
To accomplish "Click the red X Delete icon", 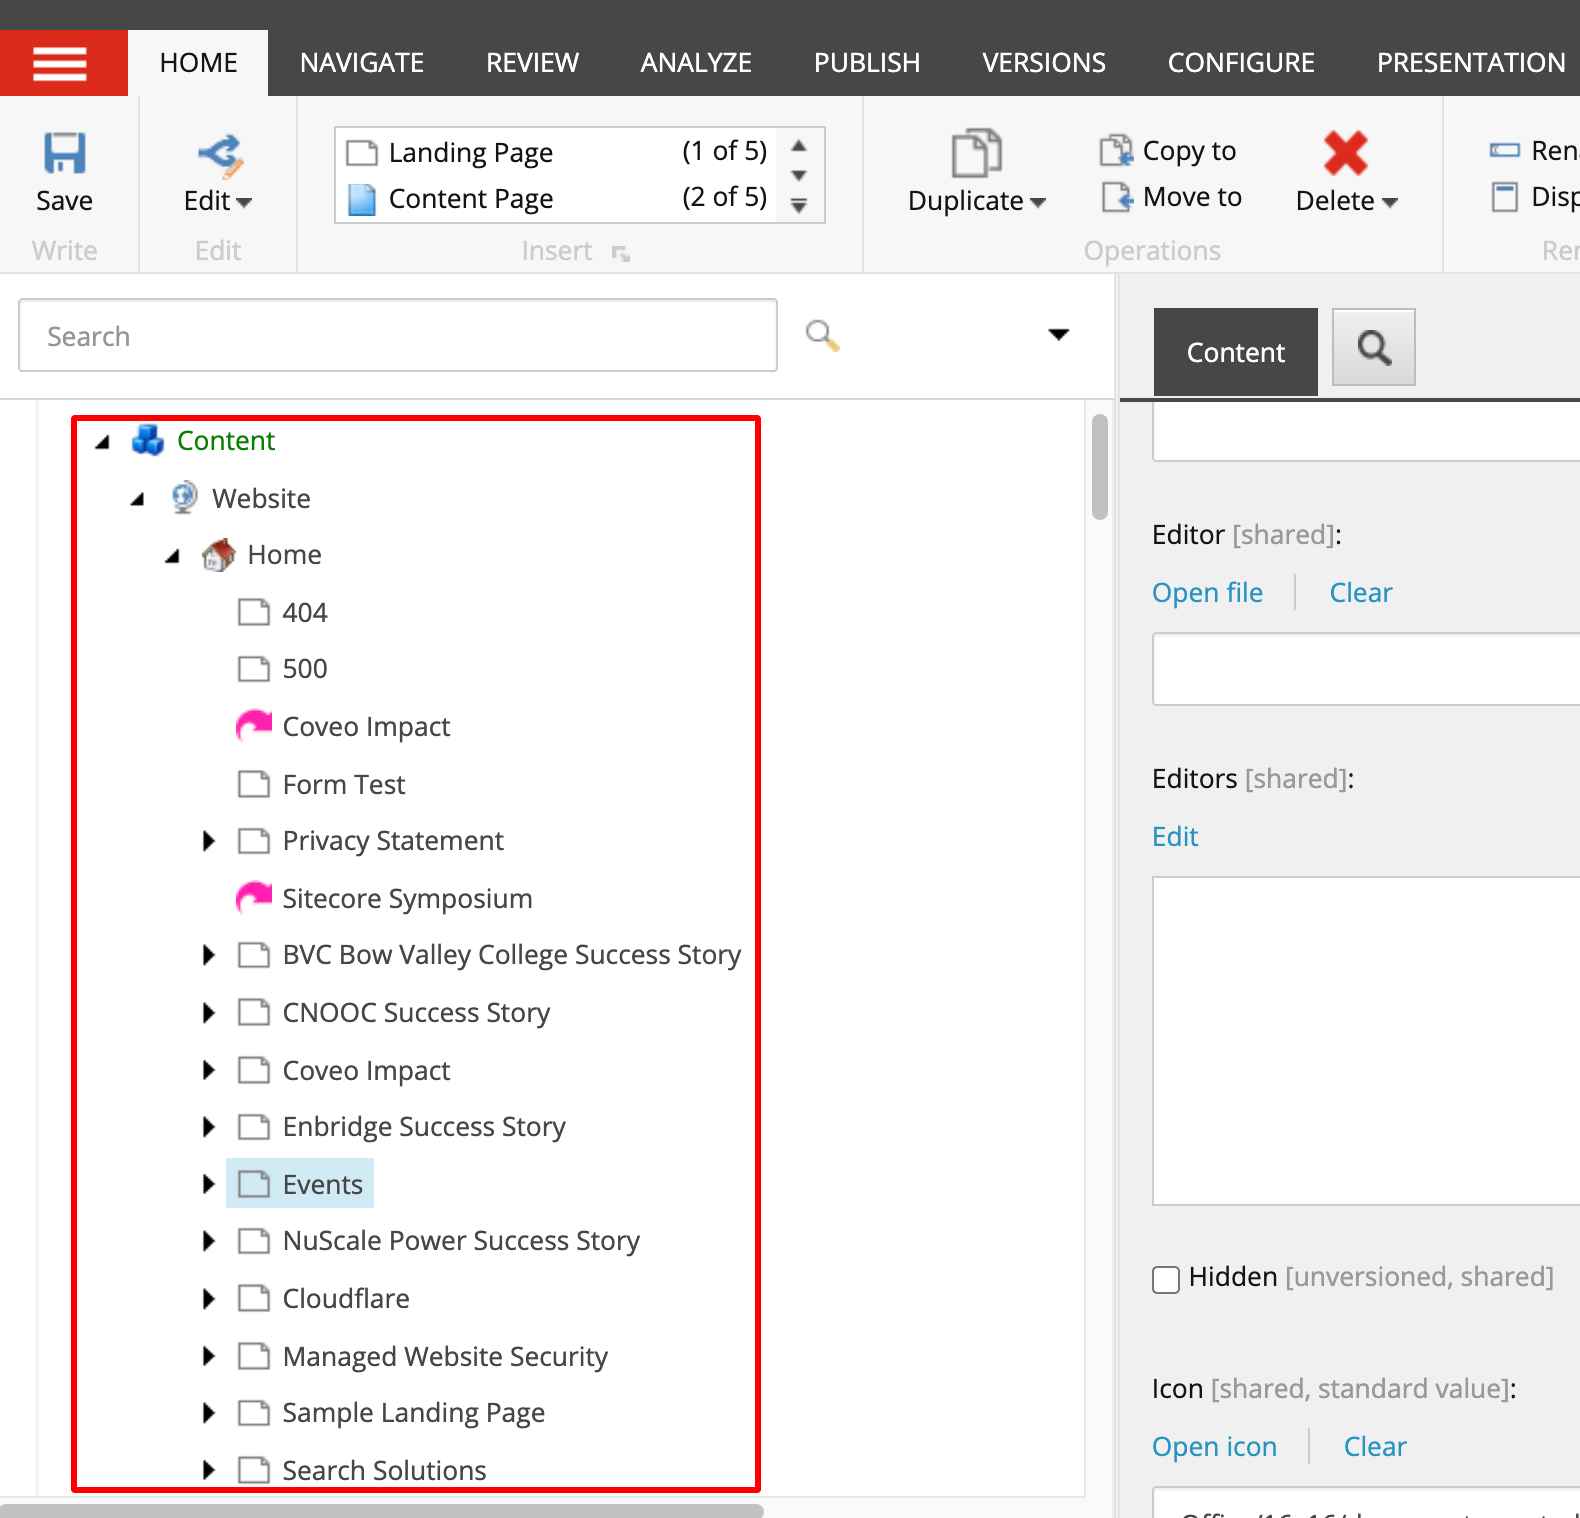I will click(1346, 153).
